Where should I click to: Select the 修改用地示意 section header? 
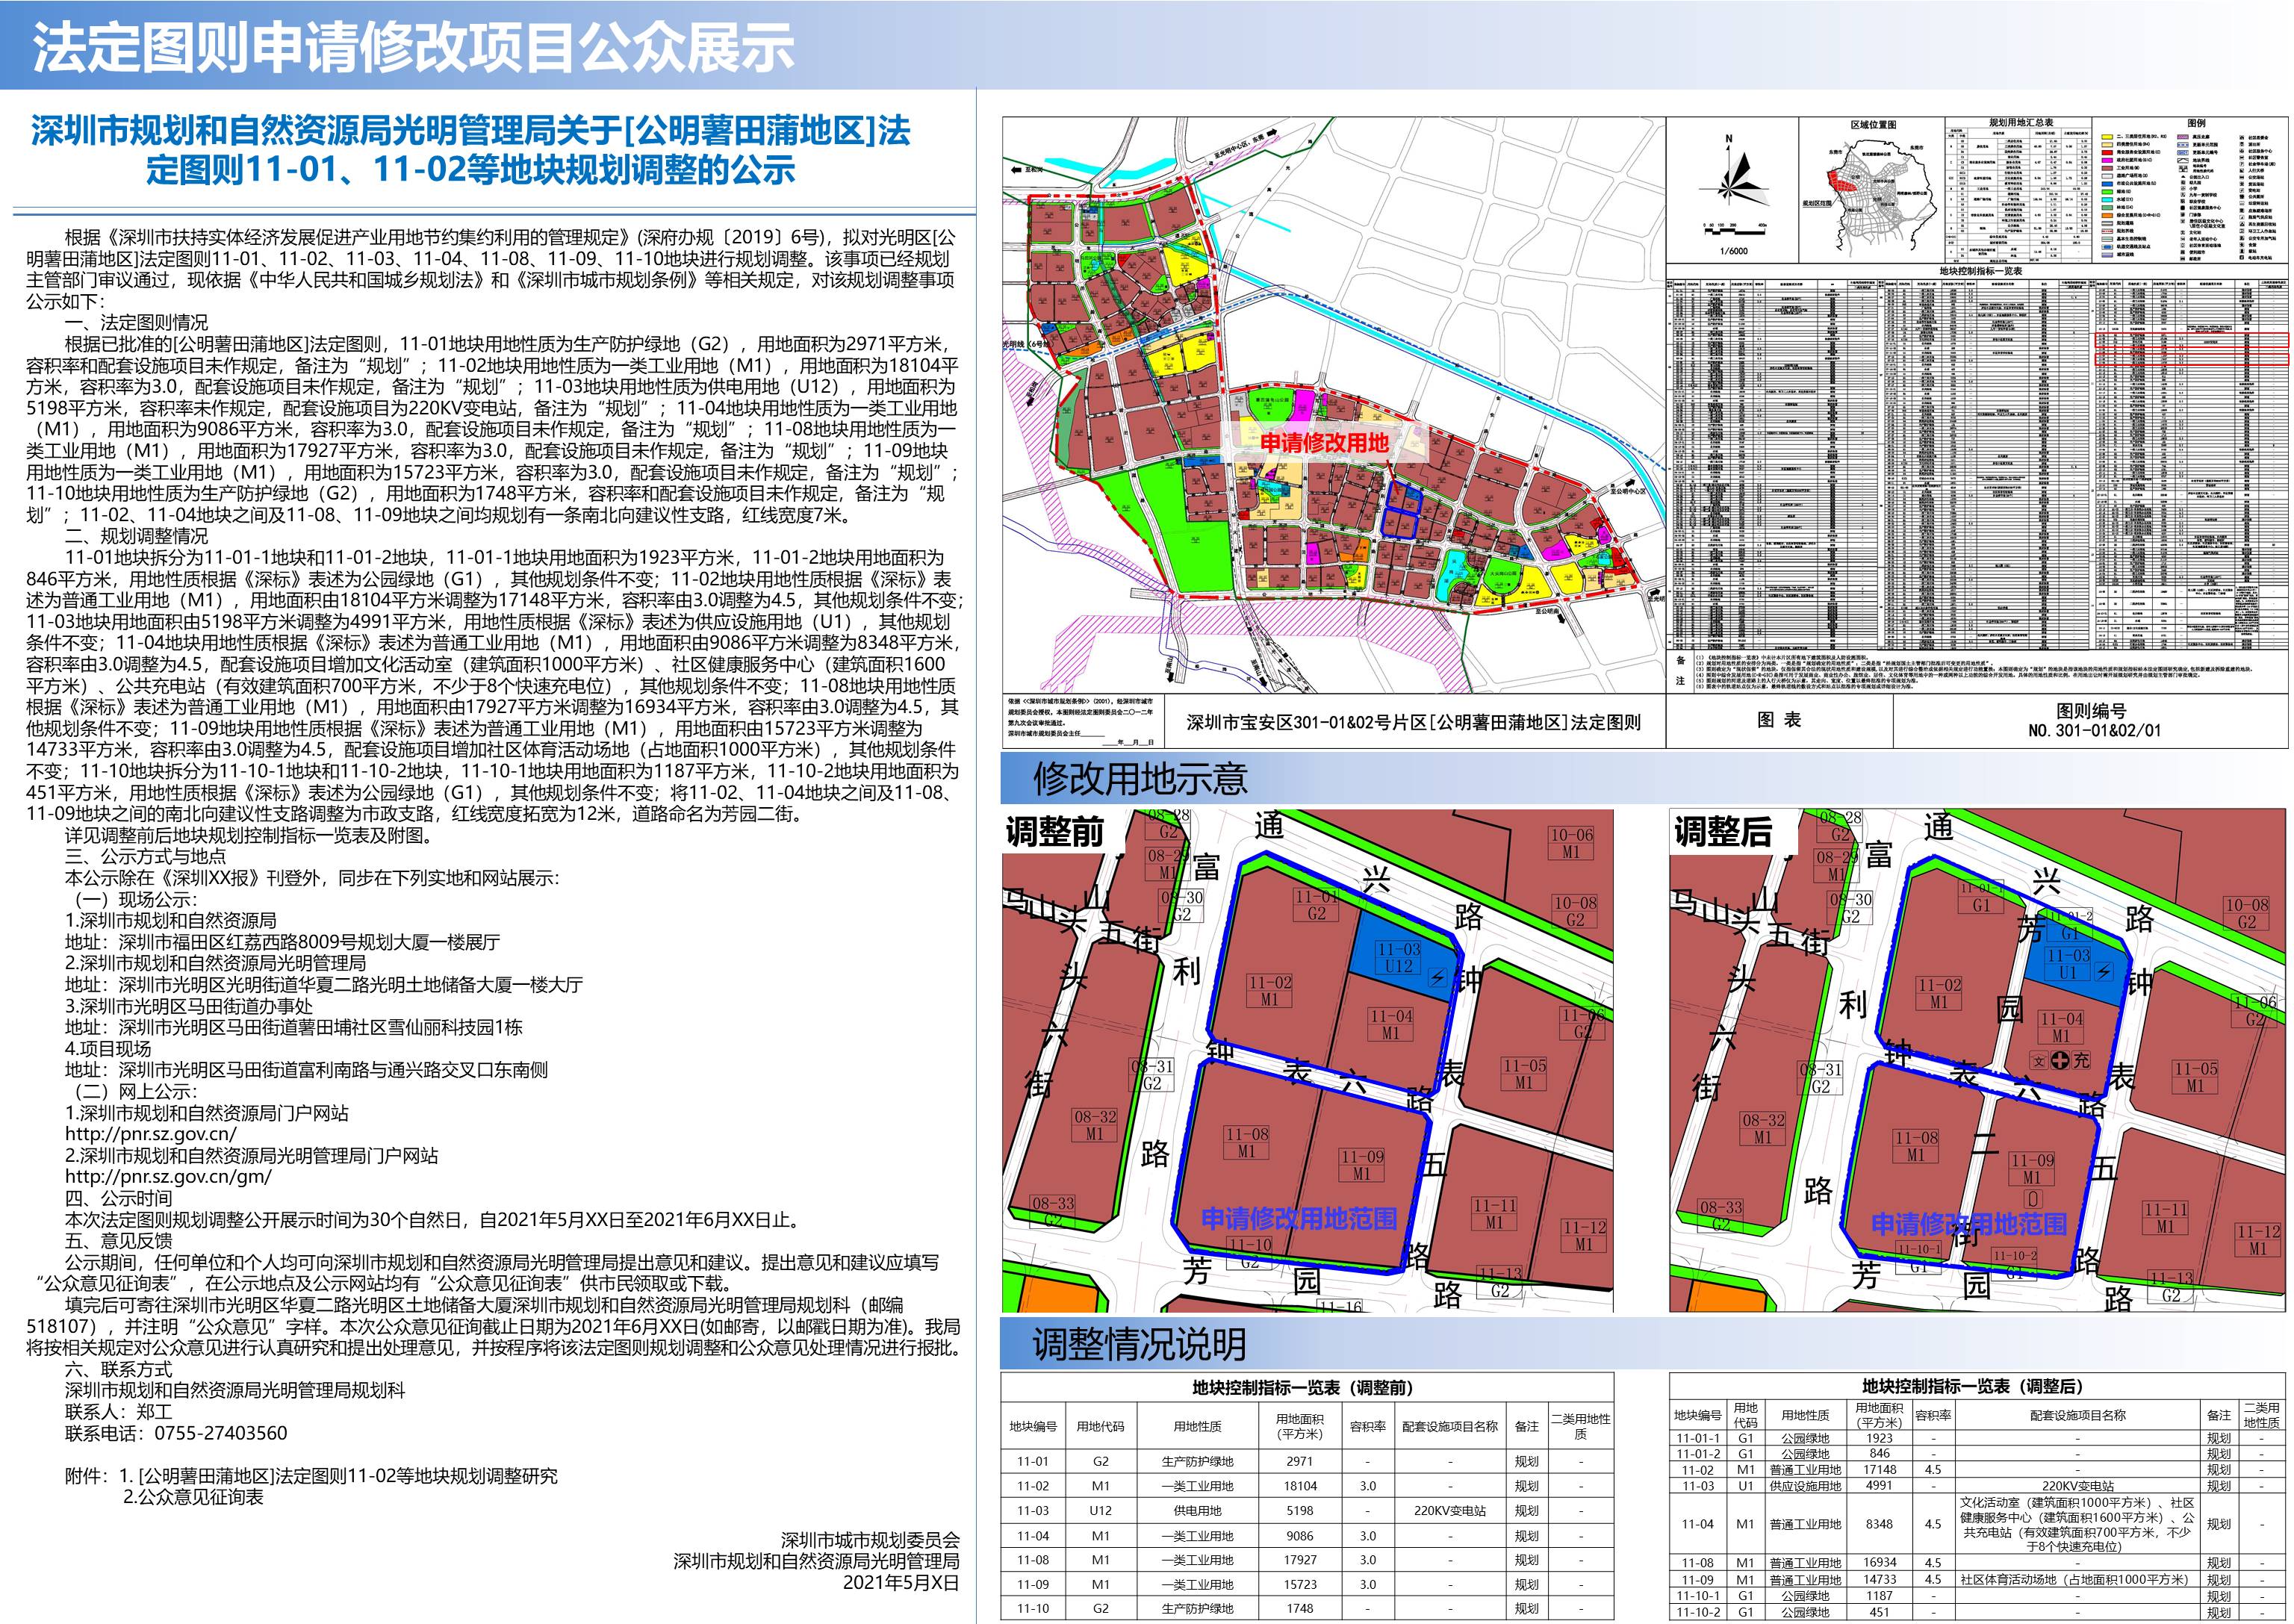[x=1140, y=779]
